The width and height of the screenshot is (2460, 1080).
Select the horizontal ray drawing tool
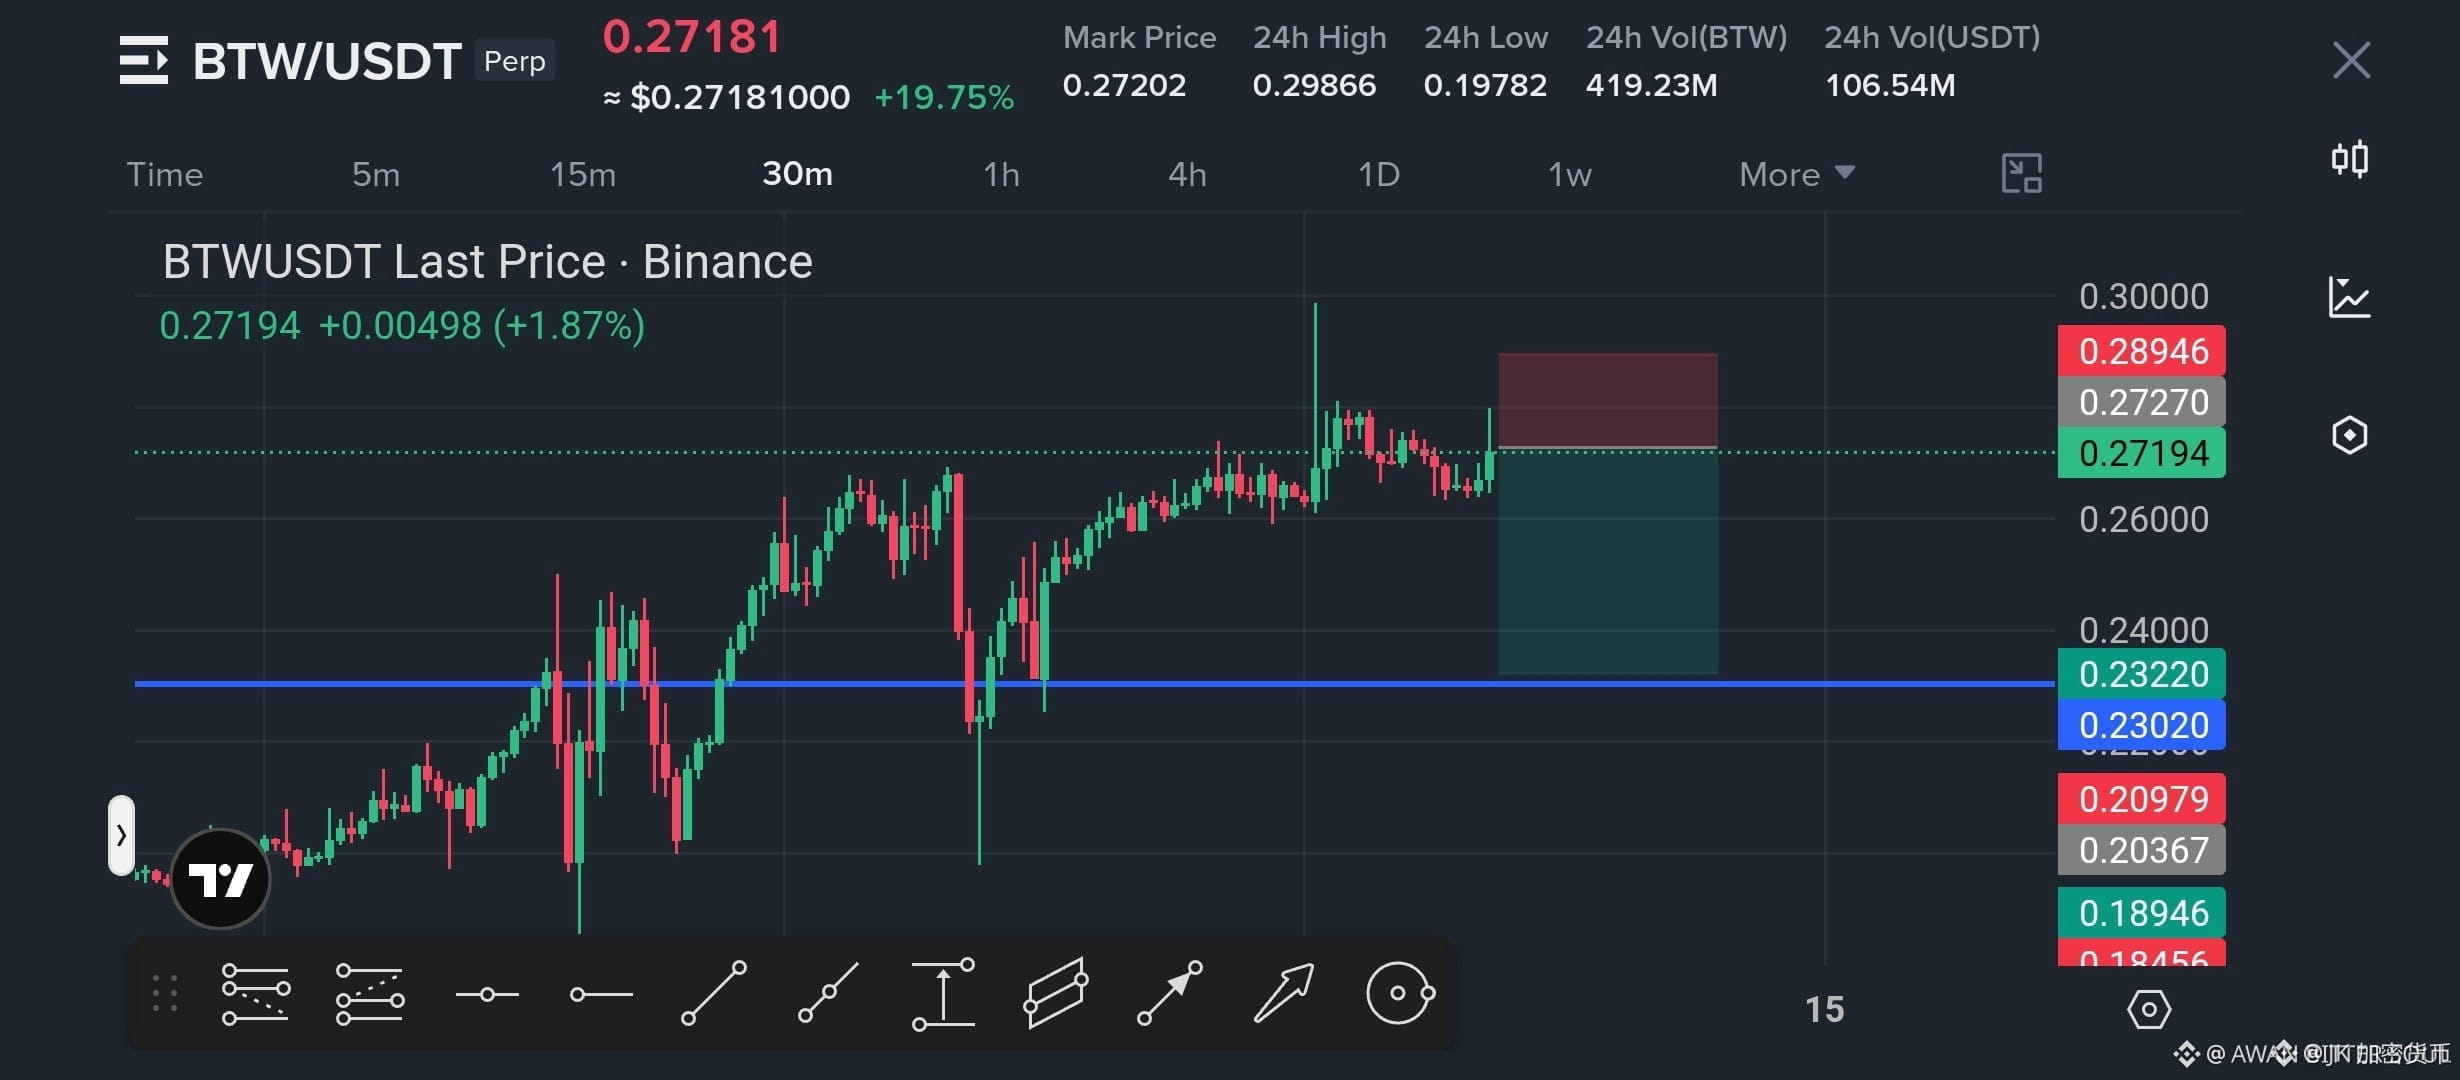[601, 994]
